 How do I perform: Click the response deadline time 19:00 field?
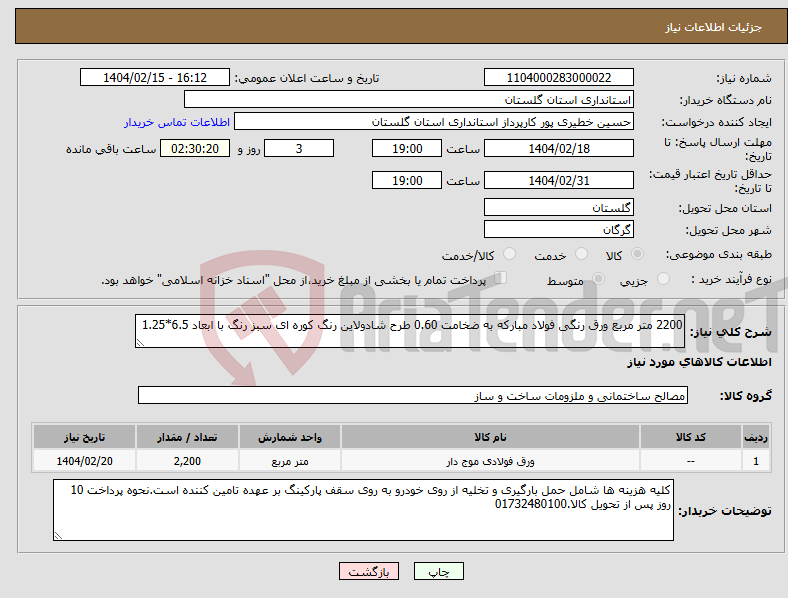[407, 148]
